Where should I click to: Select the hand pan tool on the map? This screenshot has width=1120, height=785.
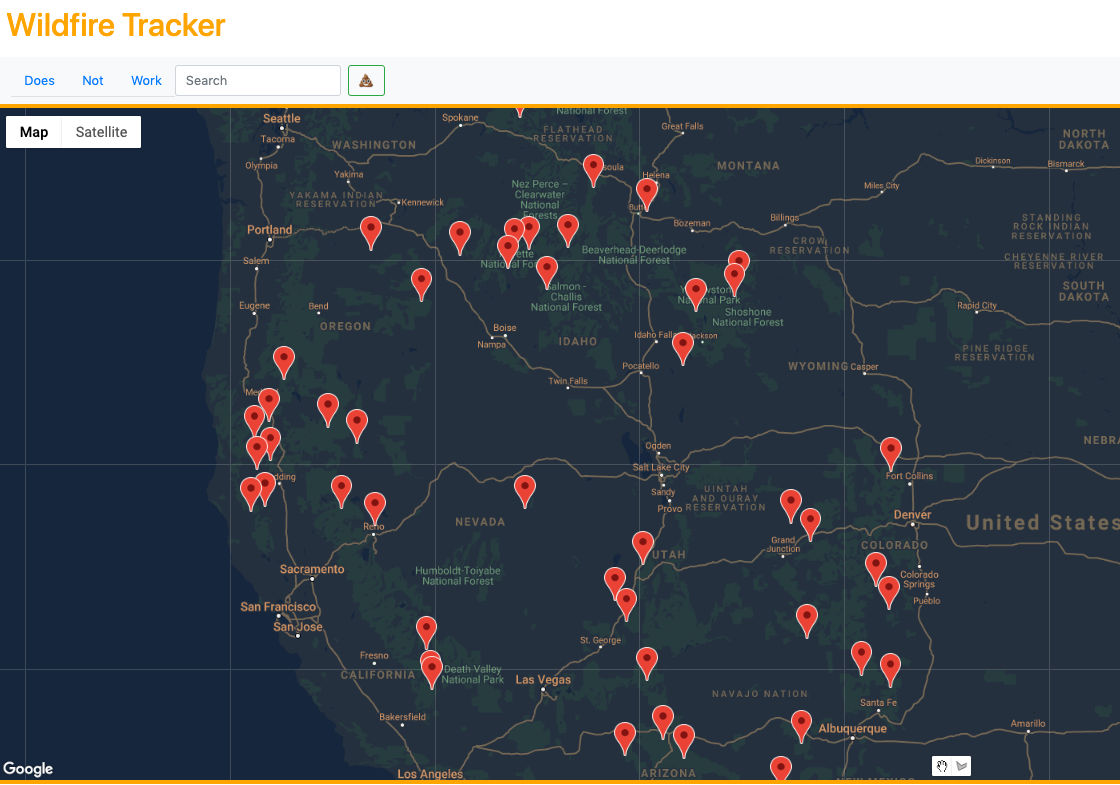(x=941, y=766)
